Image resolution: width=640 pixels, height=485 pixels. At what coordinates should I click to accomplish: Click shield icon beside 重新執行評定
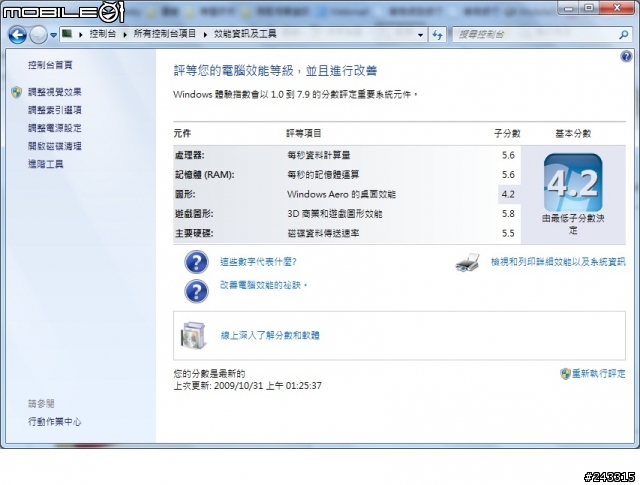565,374
